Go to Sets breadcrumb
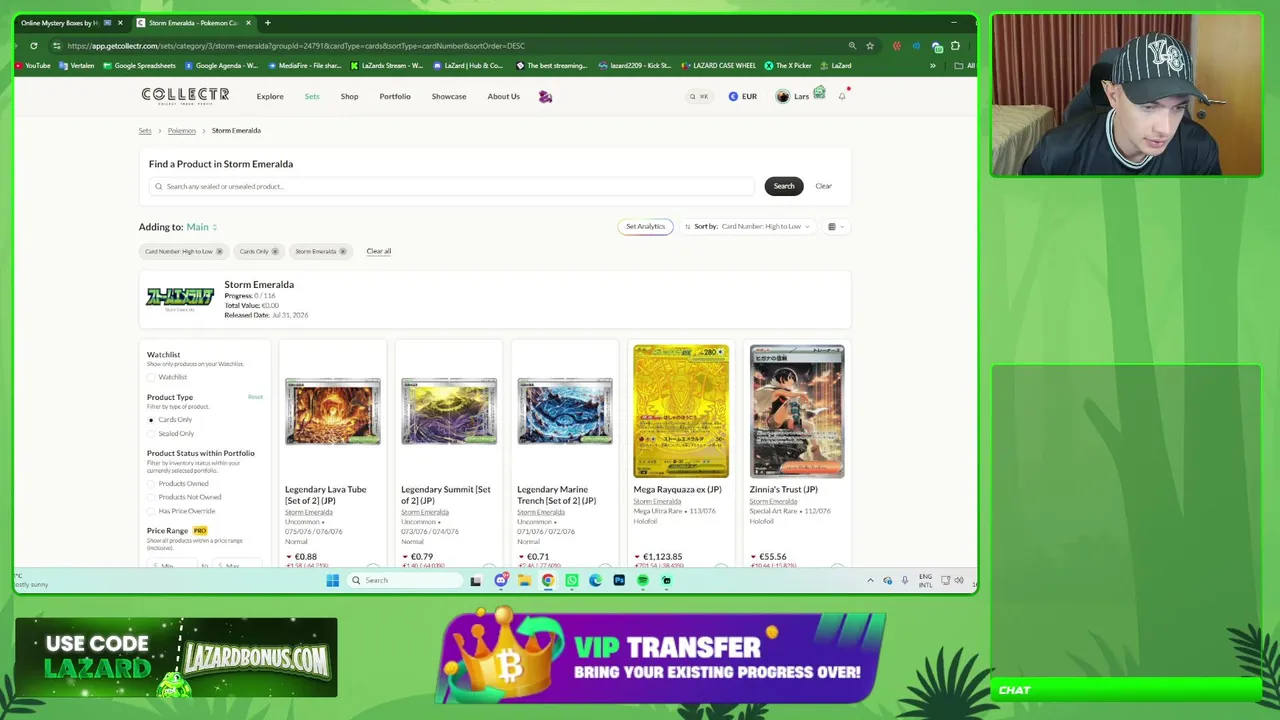 [x=145, y=131]
